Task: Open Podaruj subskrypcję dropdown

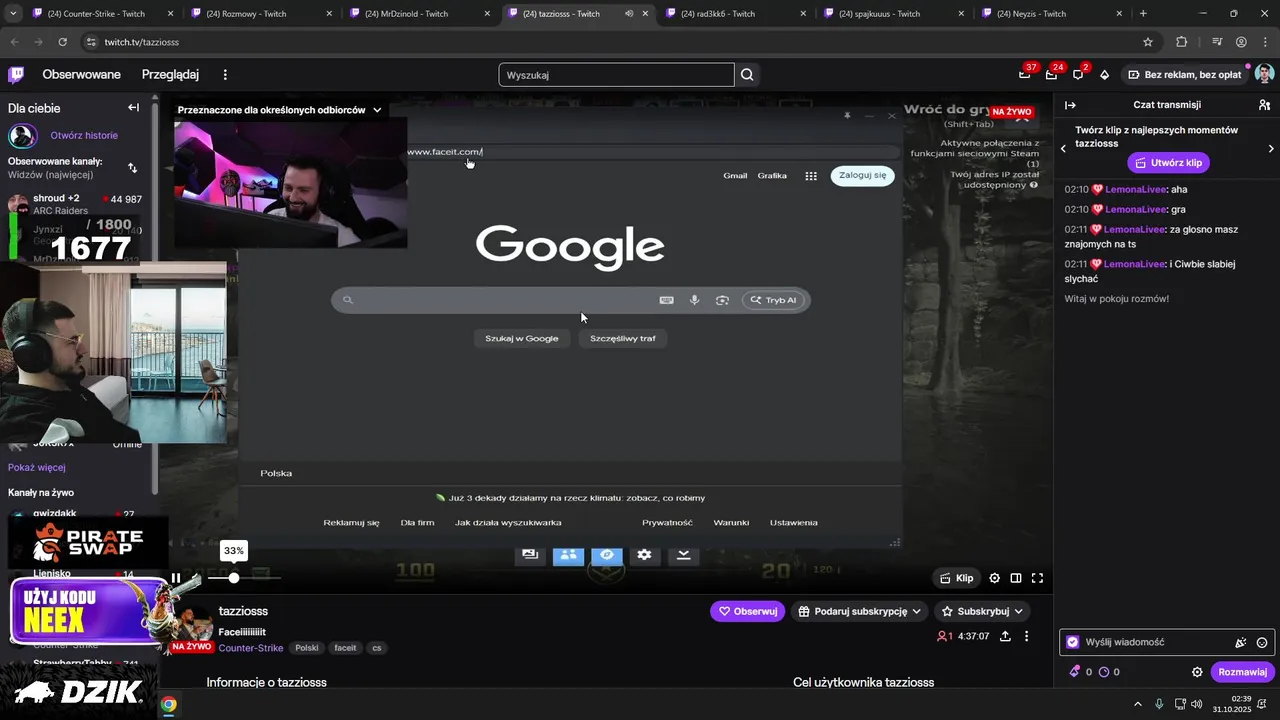Action: [x=860, y=611]
